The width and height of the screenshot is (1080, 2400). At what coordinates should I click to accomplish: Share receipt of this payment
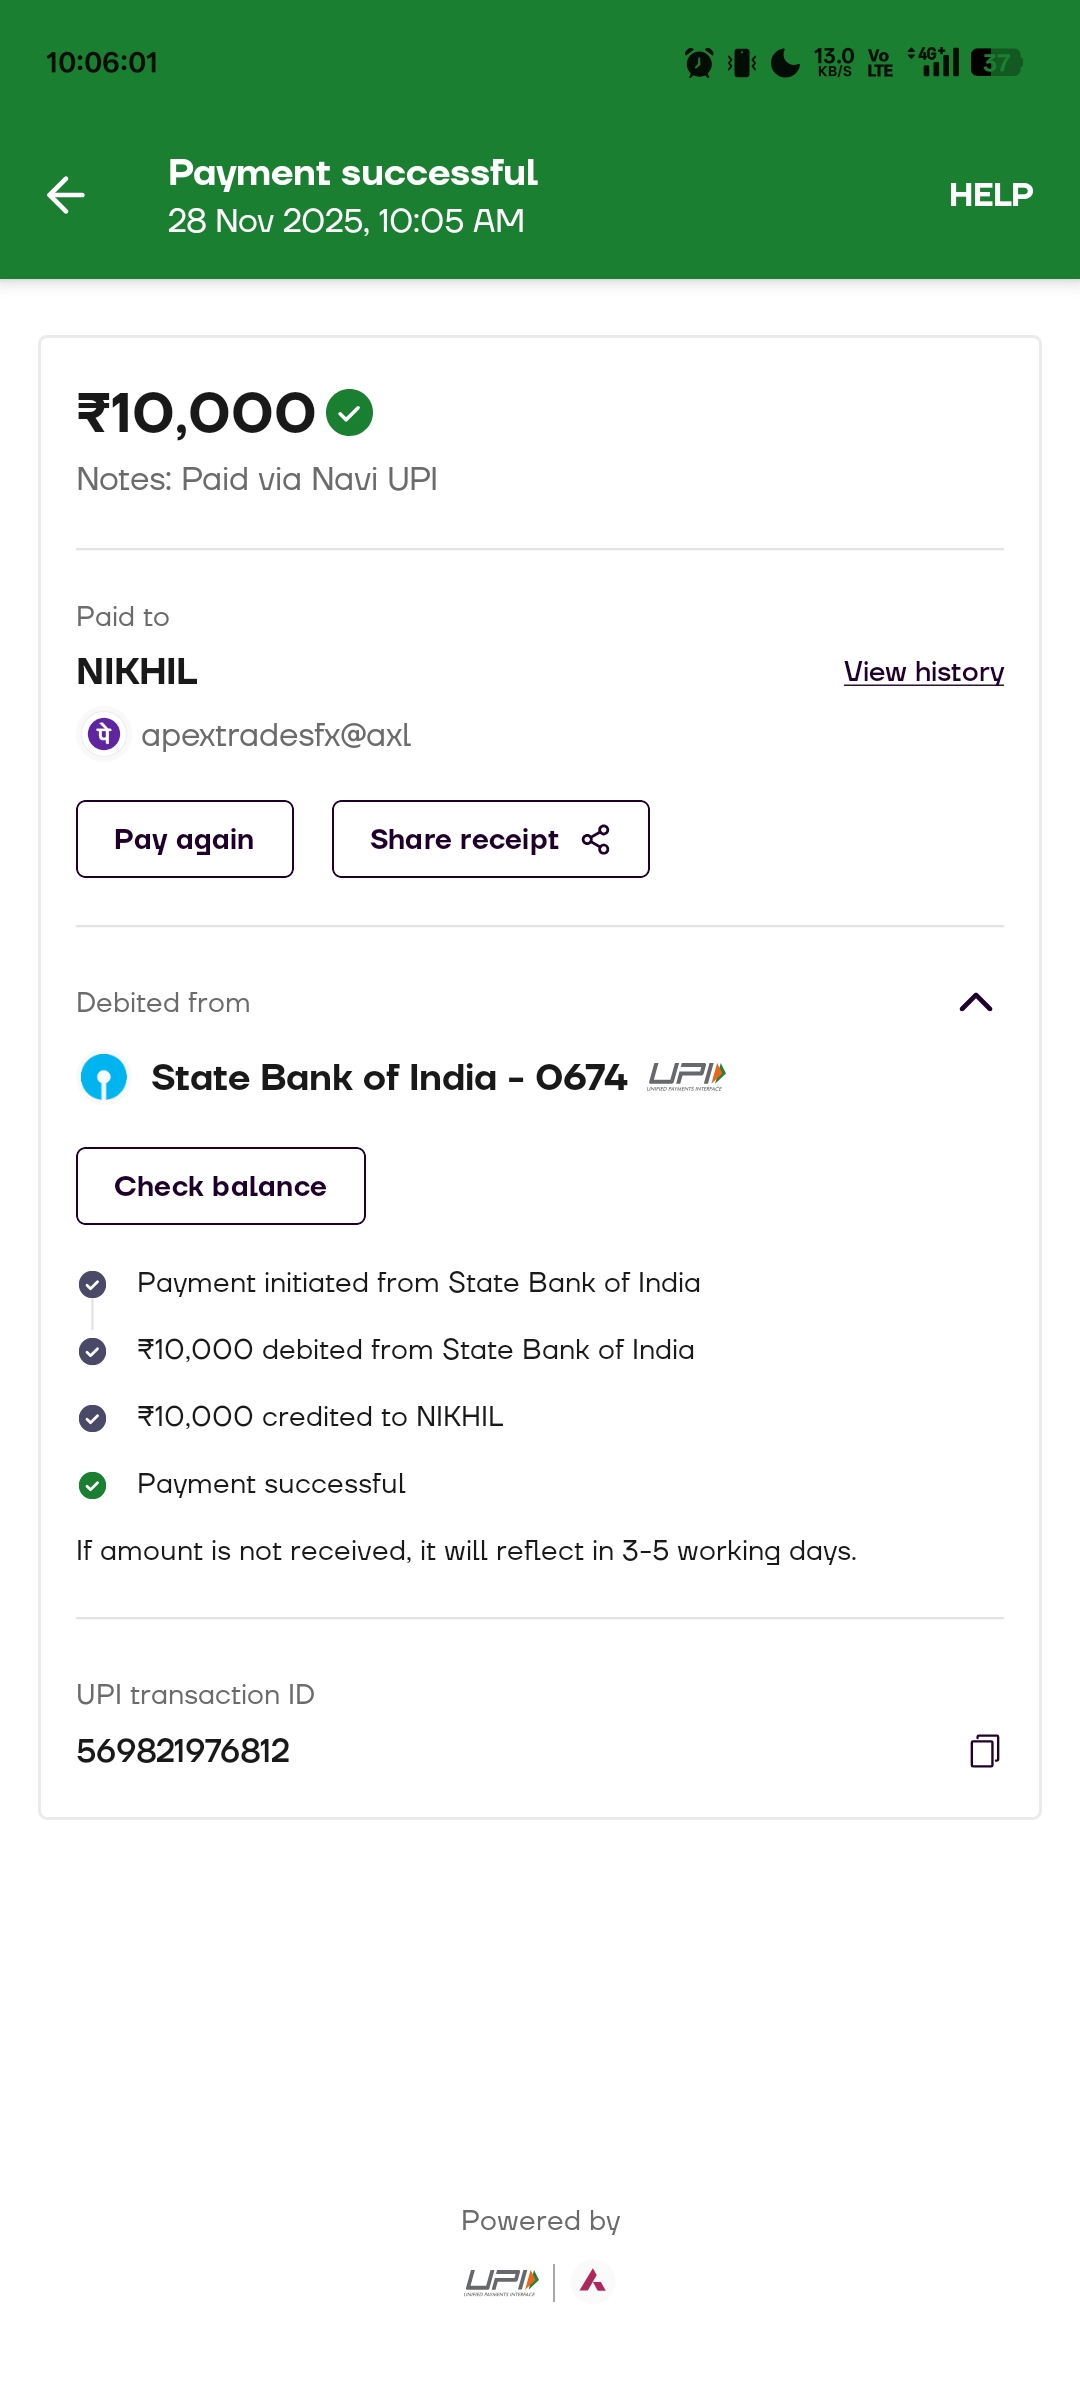(x=490, y=839)
